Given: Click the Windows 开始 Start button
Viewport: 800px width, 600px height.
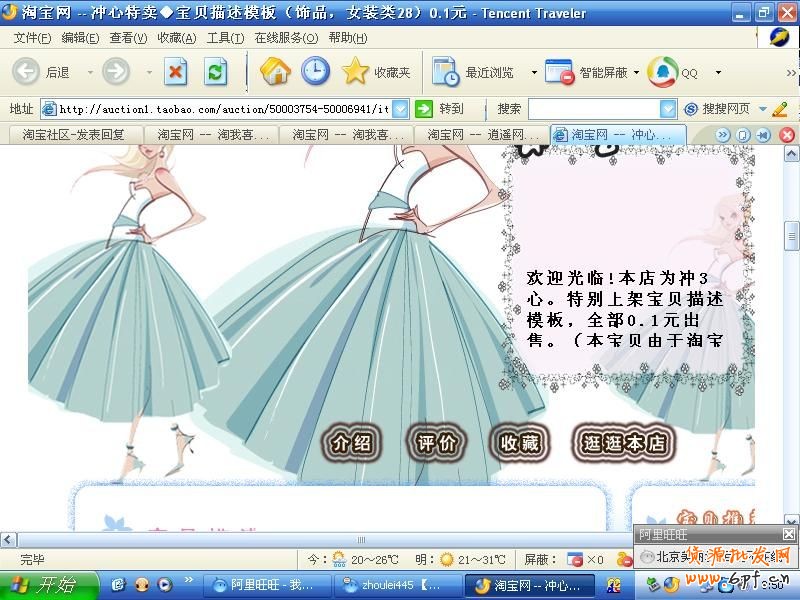Looking at the screenshot, I should pos(49,585).
